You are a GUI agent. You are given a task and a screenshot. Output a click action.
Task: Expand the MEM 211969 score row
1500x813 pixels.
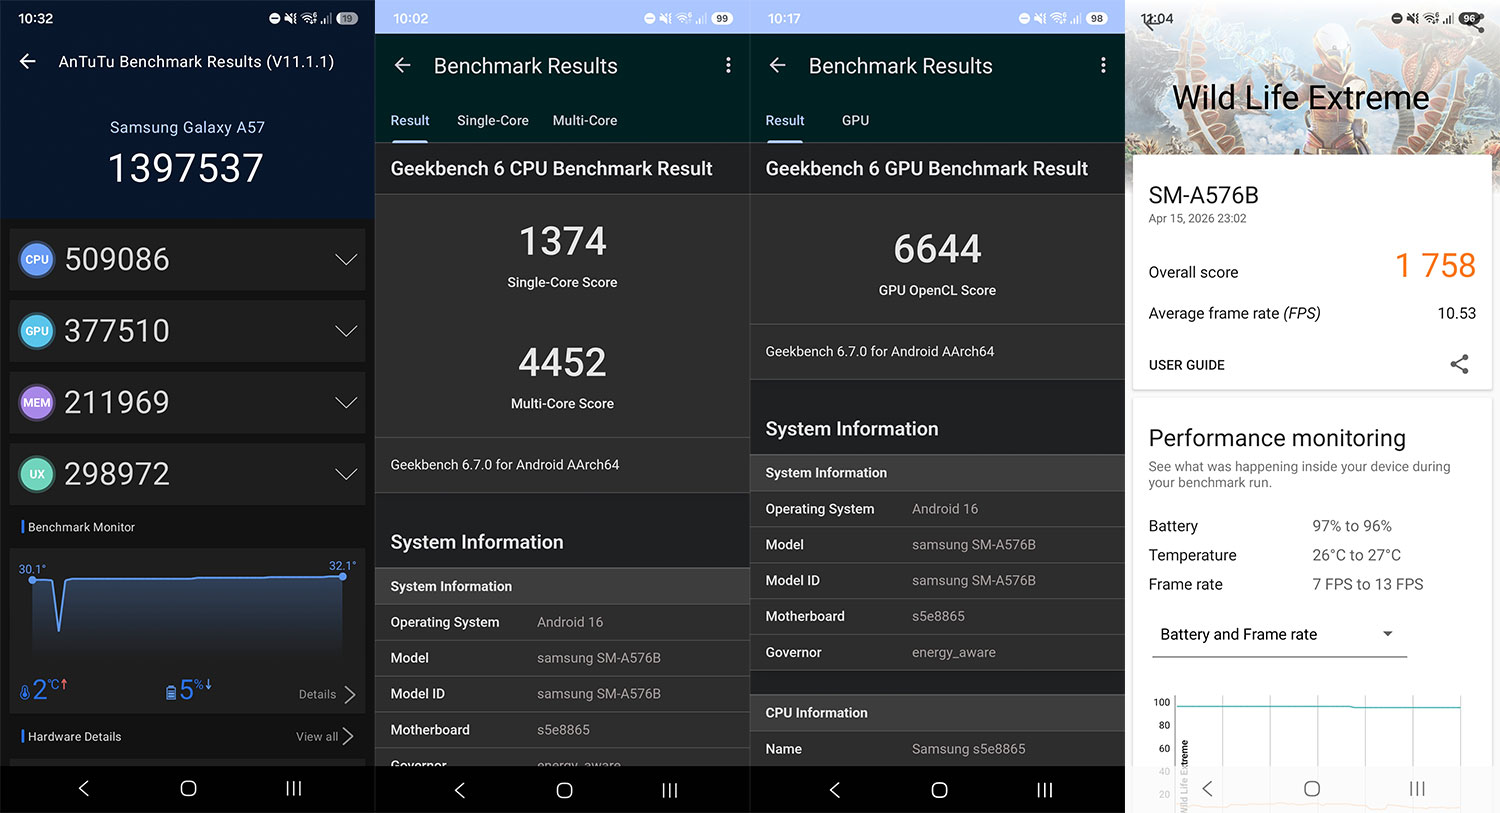pyautogui.click(x=346, y=403)
